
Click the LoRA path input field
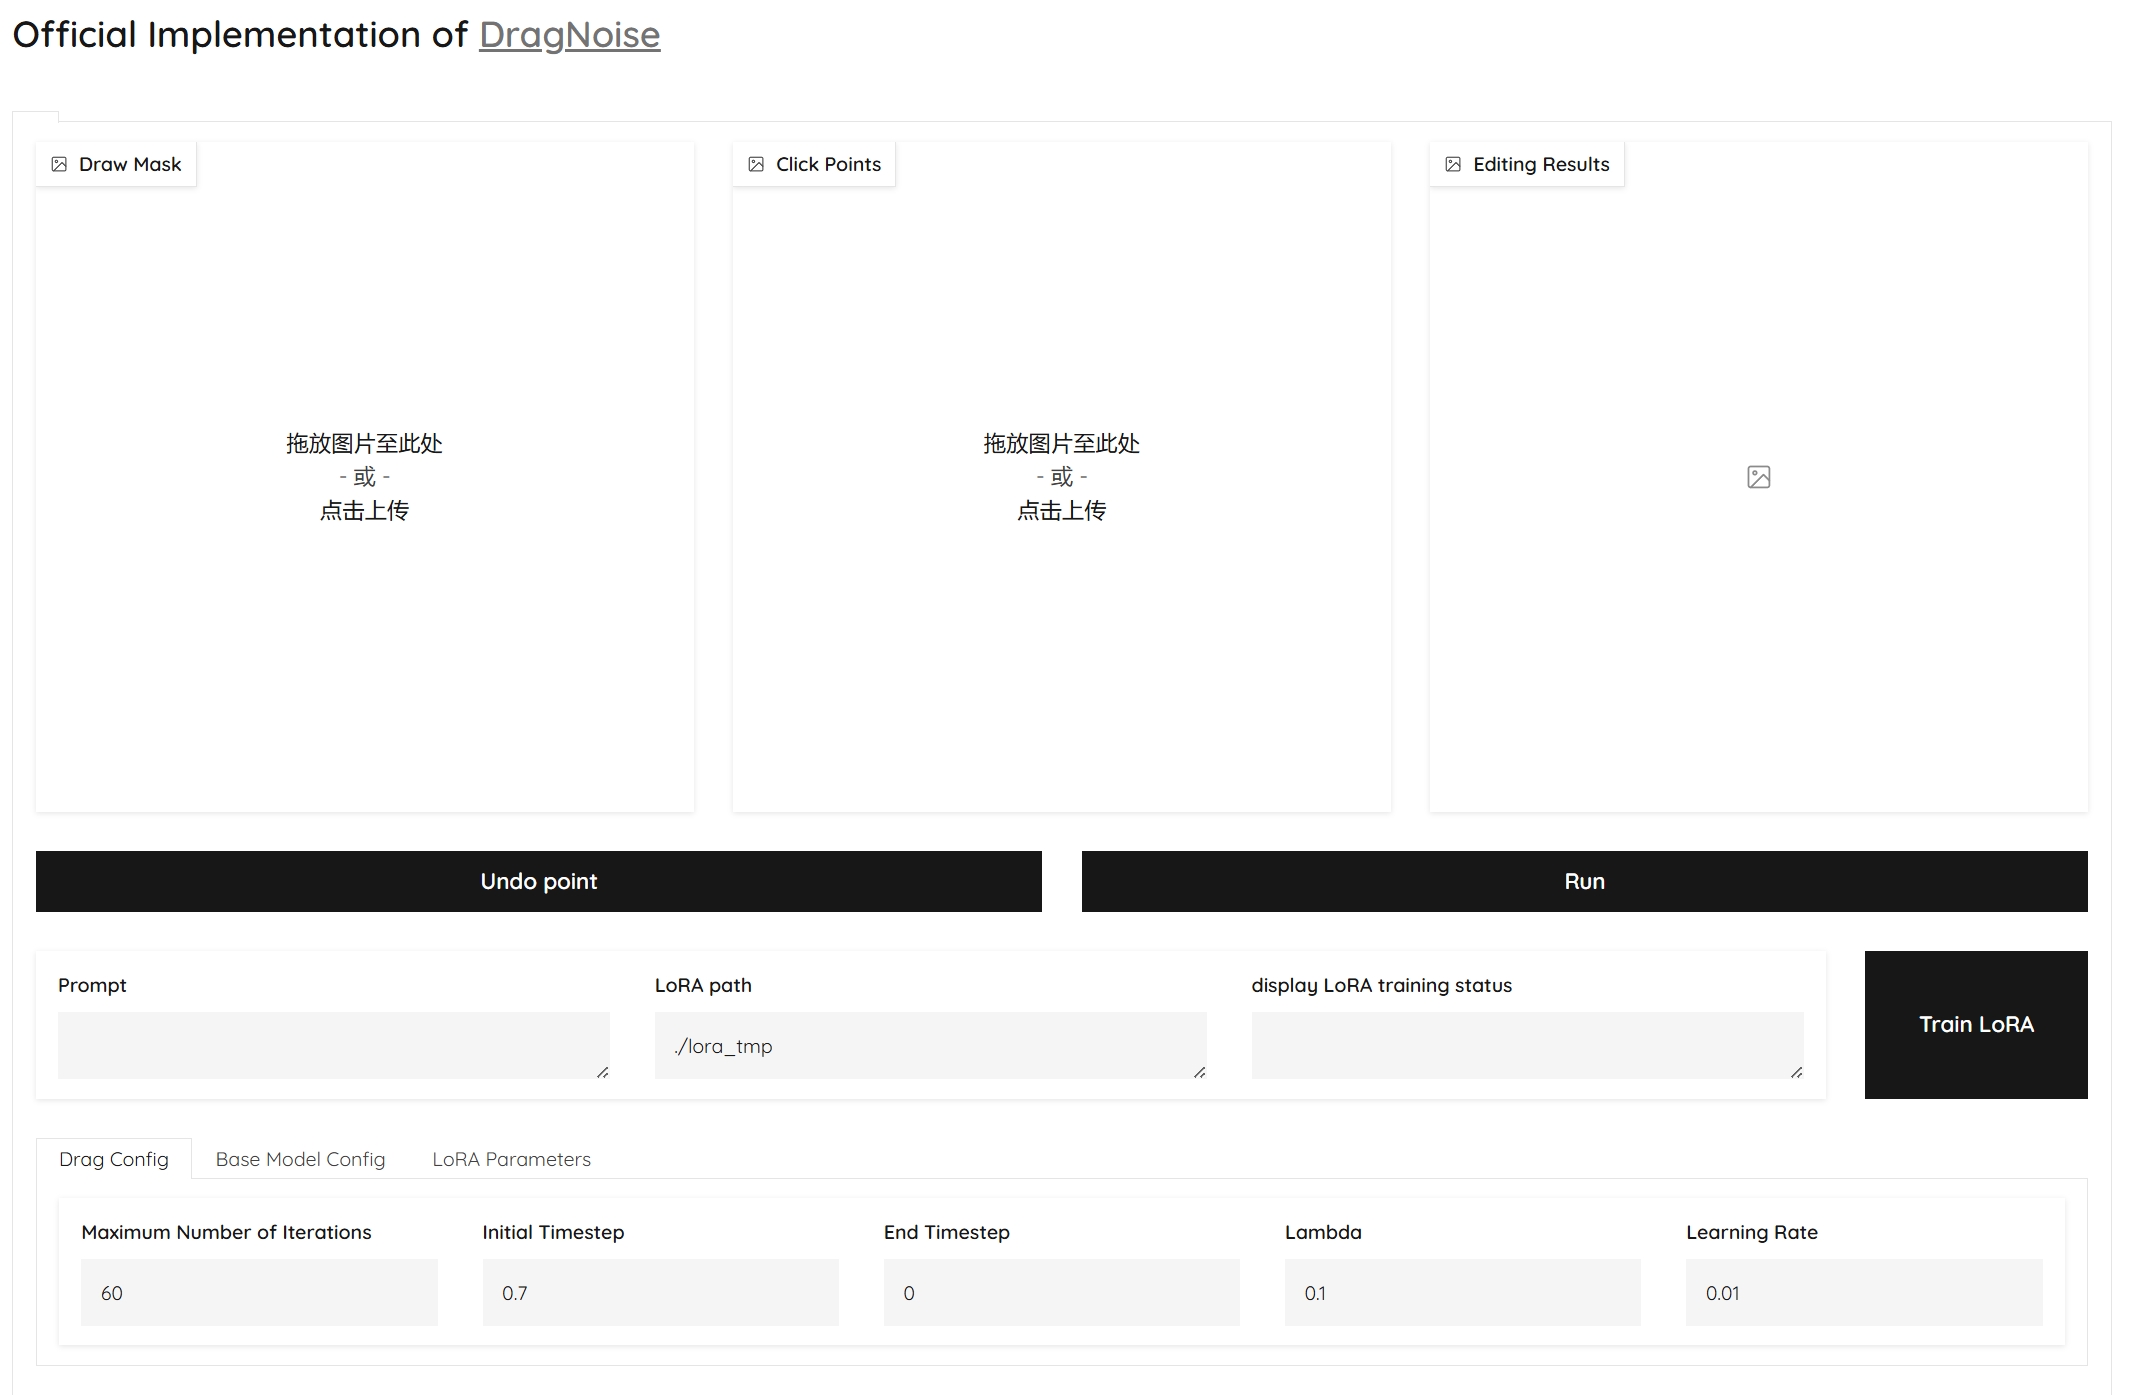tap(930, 1045)
